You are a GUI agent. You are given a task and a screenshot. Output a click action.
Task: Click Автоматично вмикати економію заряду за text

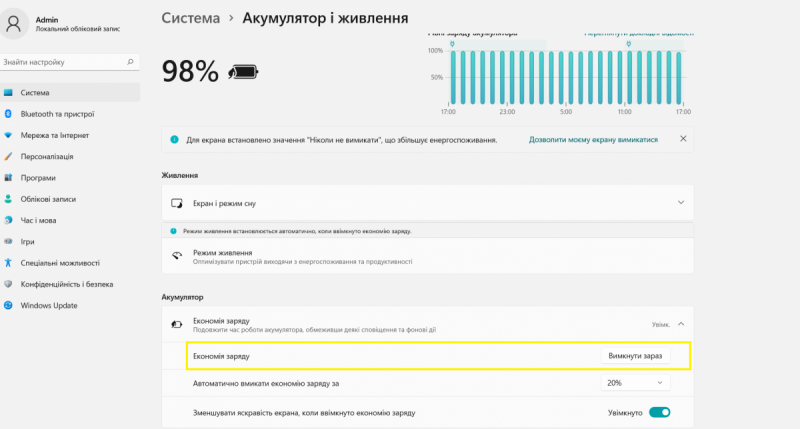(266, 383)
